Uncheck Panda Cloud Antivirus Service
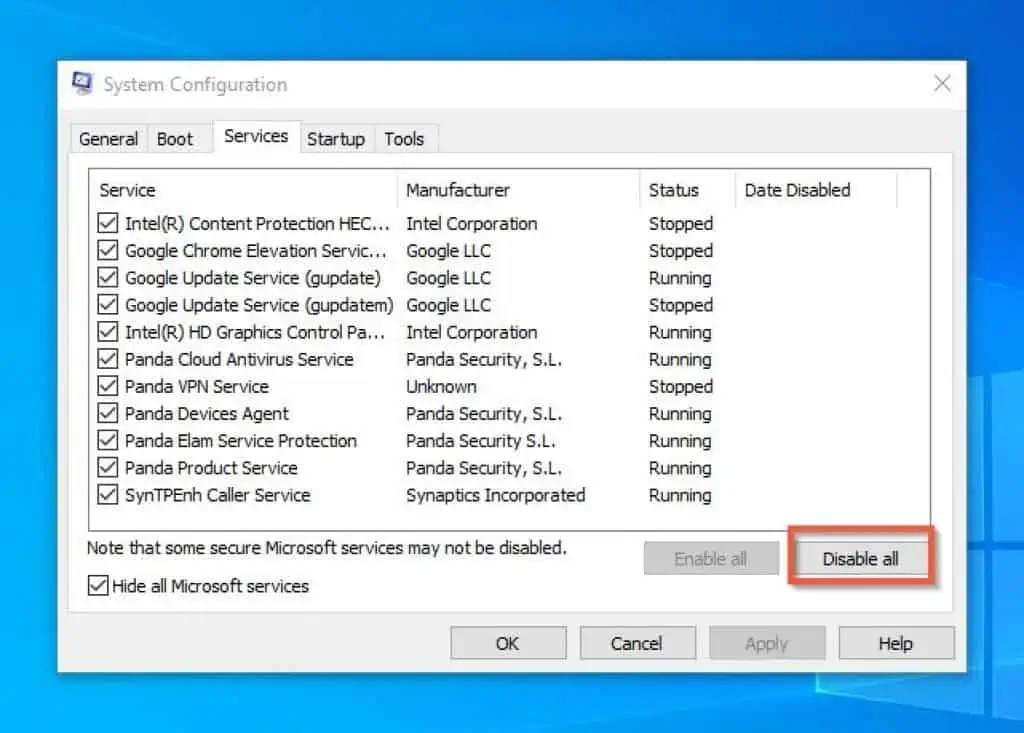The image size is (1024, 733). [x=108, y=360]
